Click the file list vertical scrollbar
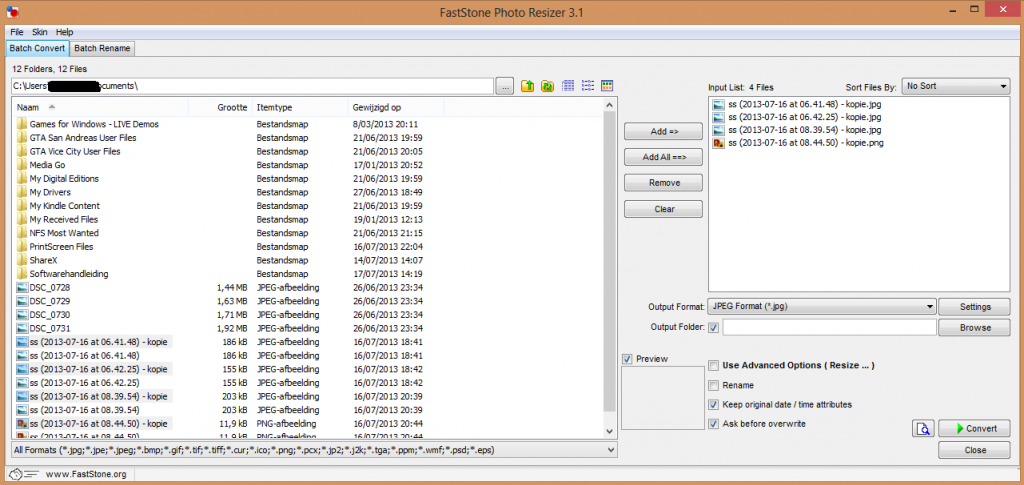 click(x=610, y=261)
